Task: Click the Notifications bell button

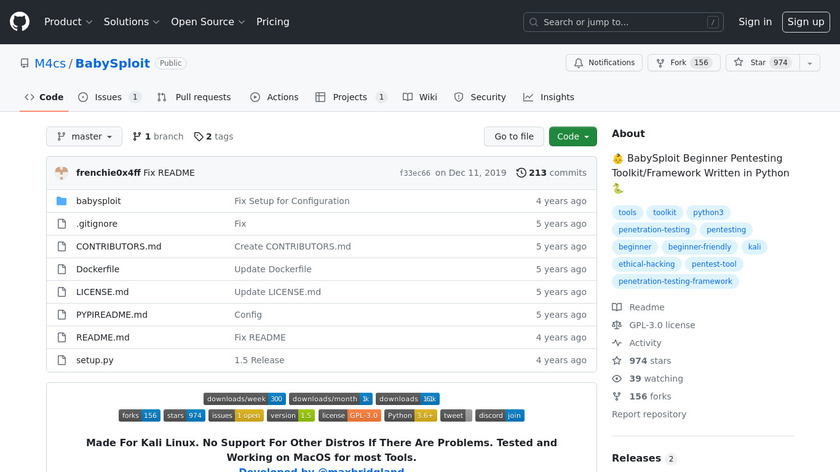Action: coord(604,63)
